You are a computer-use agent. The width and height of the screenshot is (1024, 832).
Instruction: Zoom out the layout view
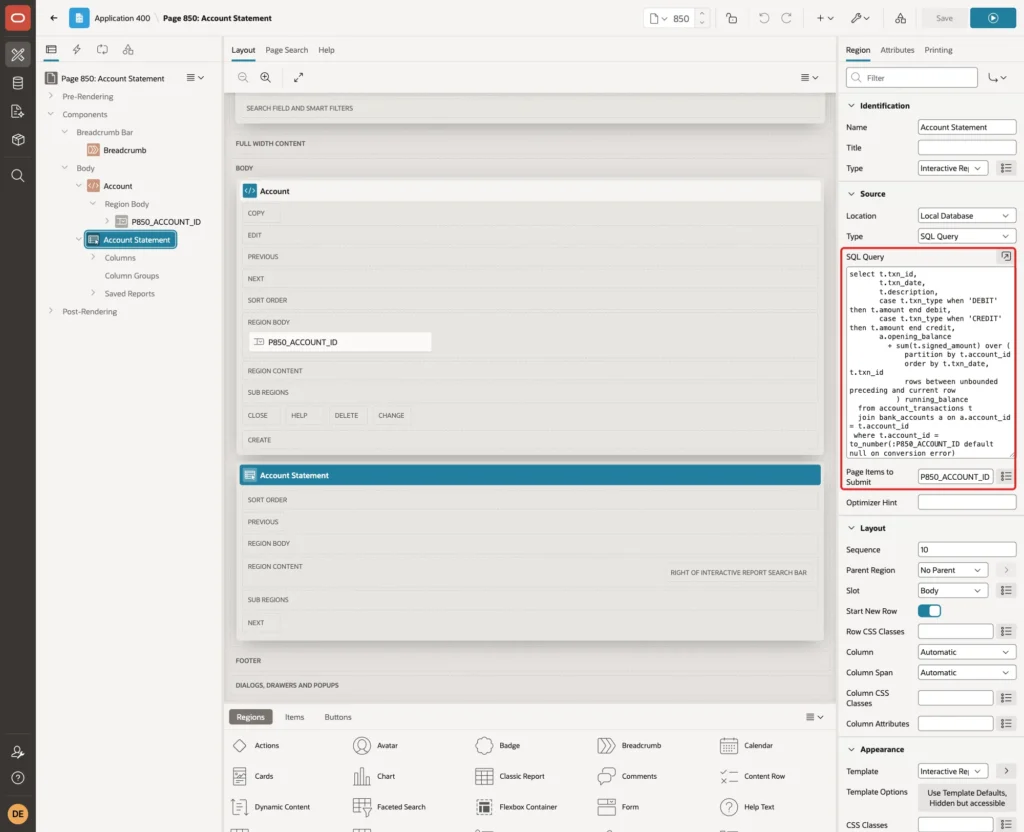click(x=243, y=77)
